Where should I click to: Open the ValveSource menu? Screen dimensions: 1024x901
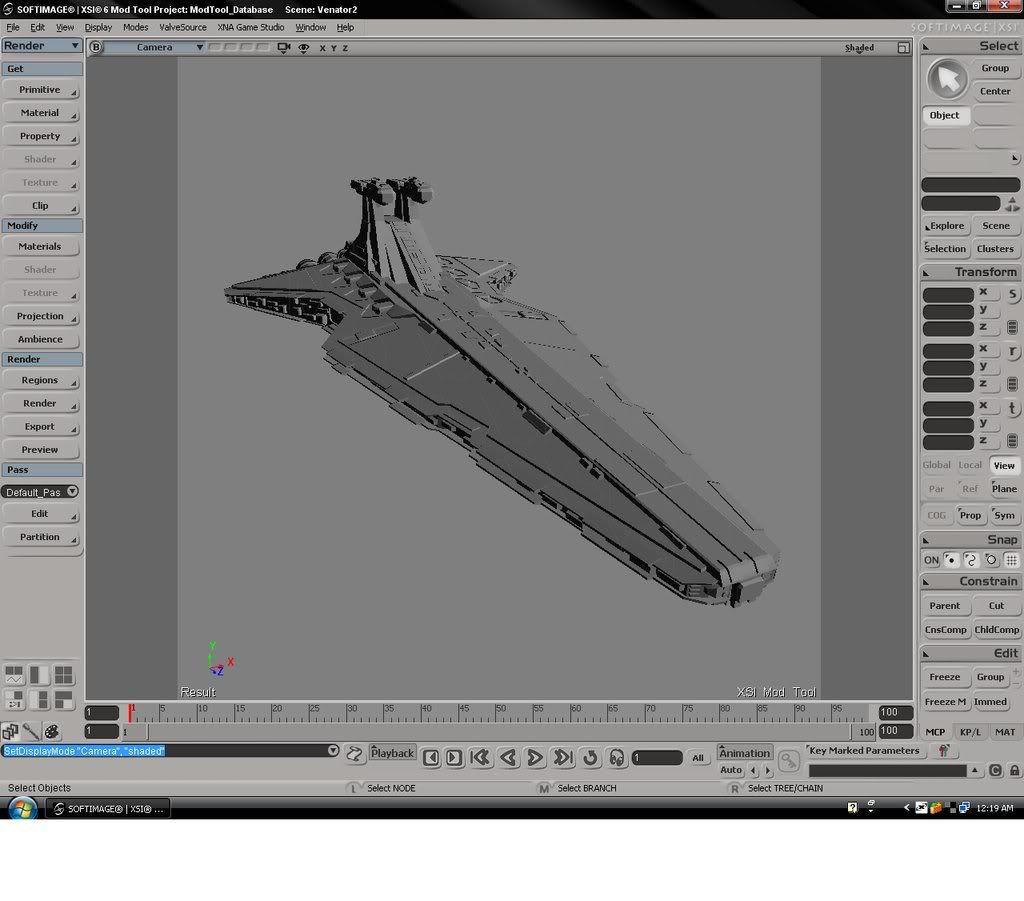pyautogui.click(x=183, y=27)
